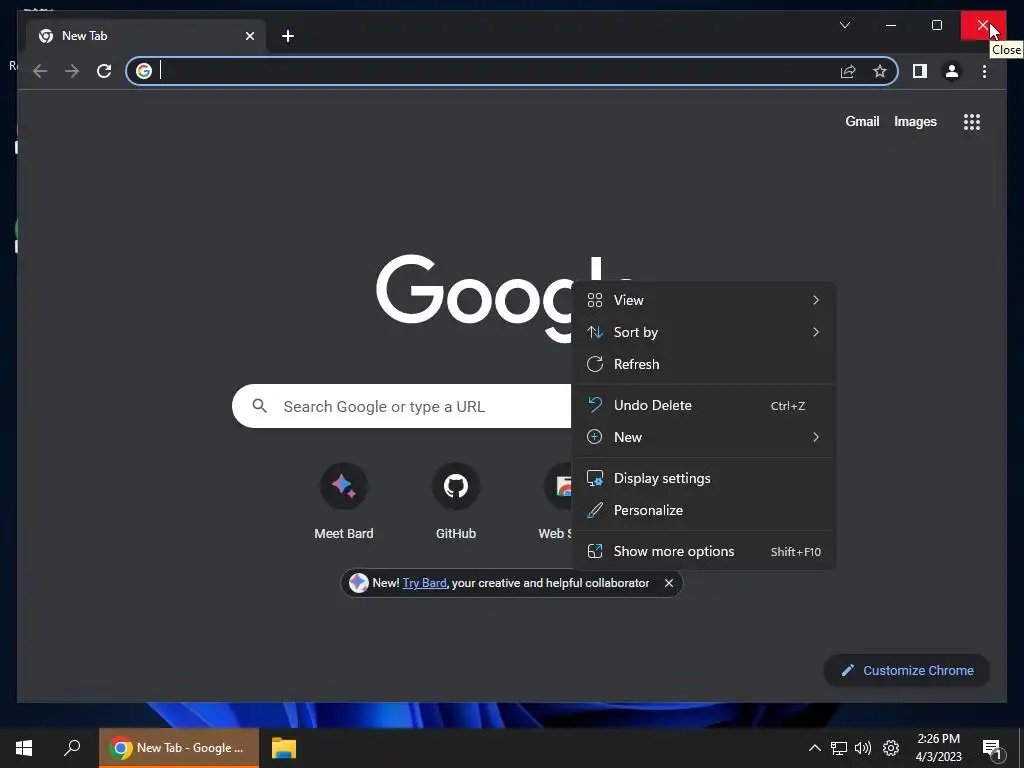Screen dimensions: 1024x768
Task: Choose Personalize in context menu
Action: pyautogui.click(x=703, y=511)
